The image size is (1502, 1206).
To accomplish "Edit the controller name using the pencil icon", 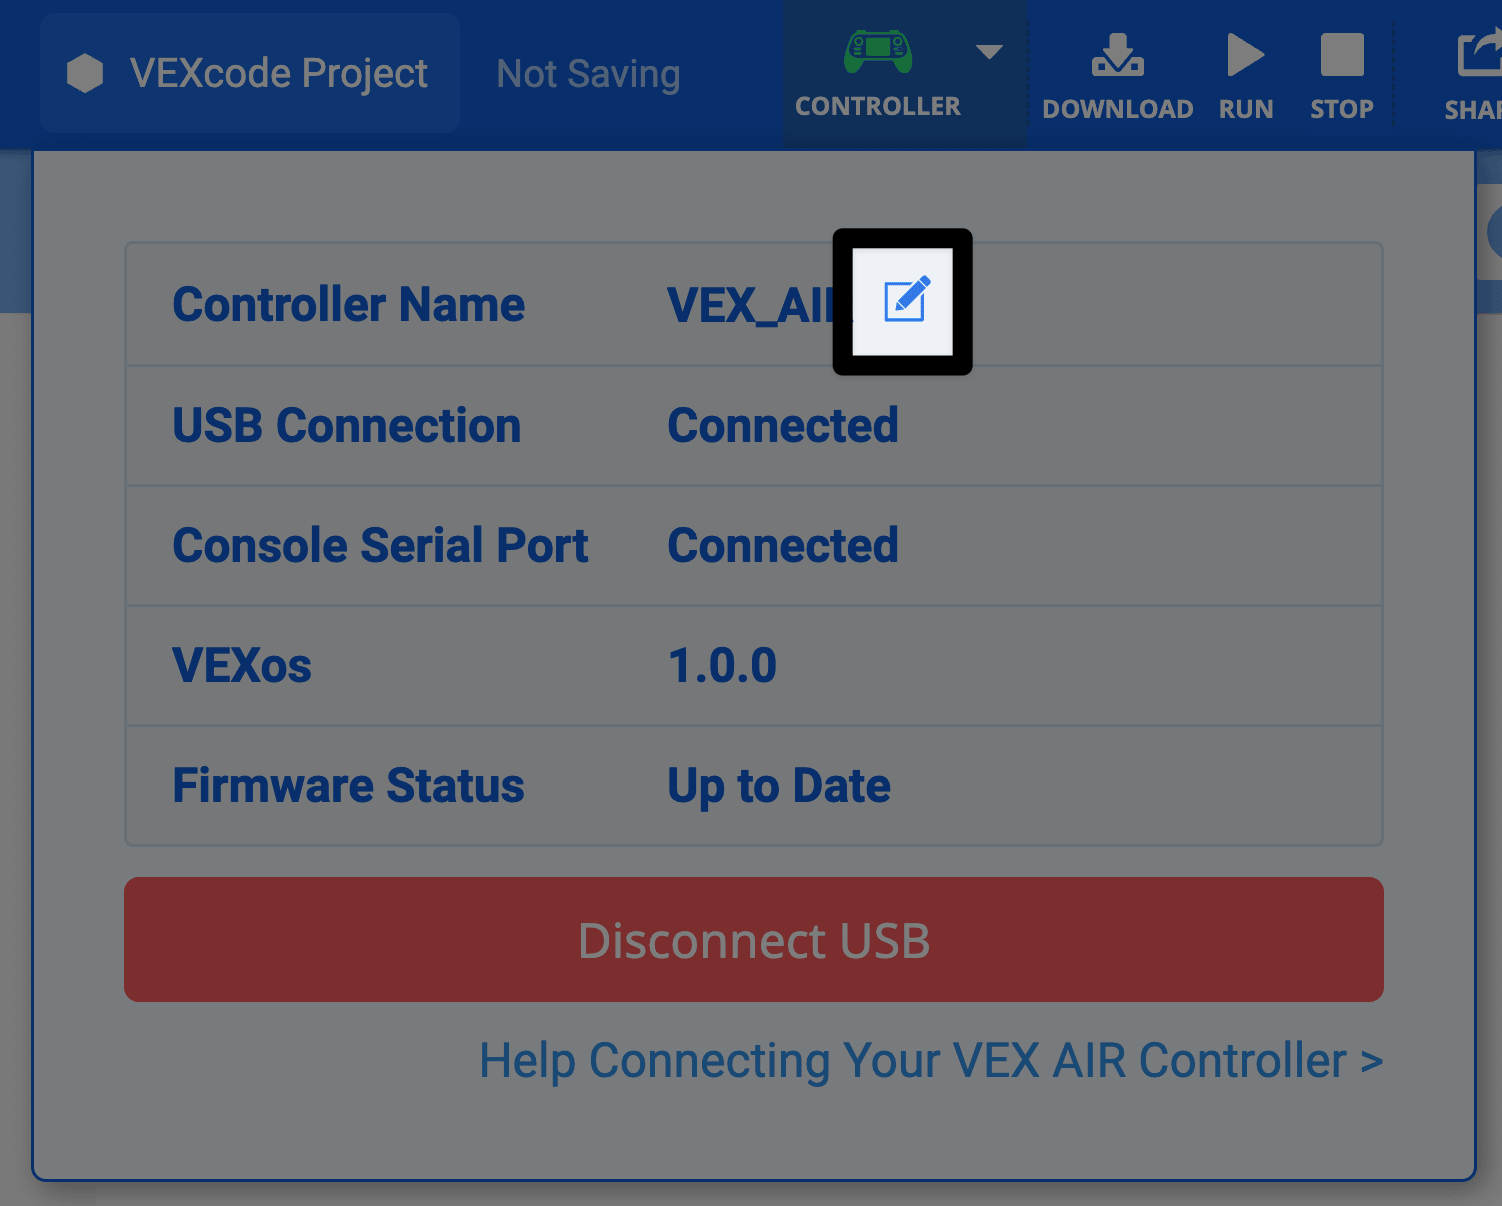I will click(902, 300).
